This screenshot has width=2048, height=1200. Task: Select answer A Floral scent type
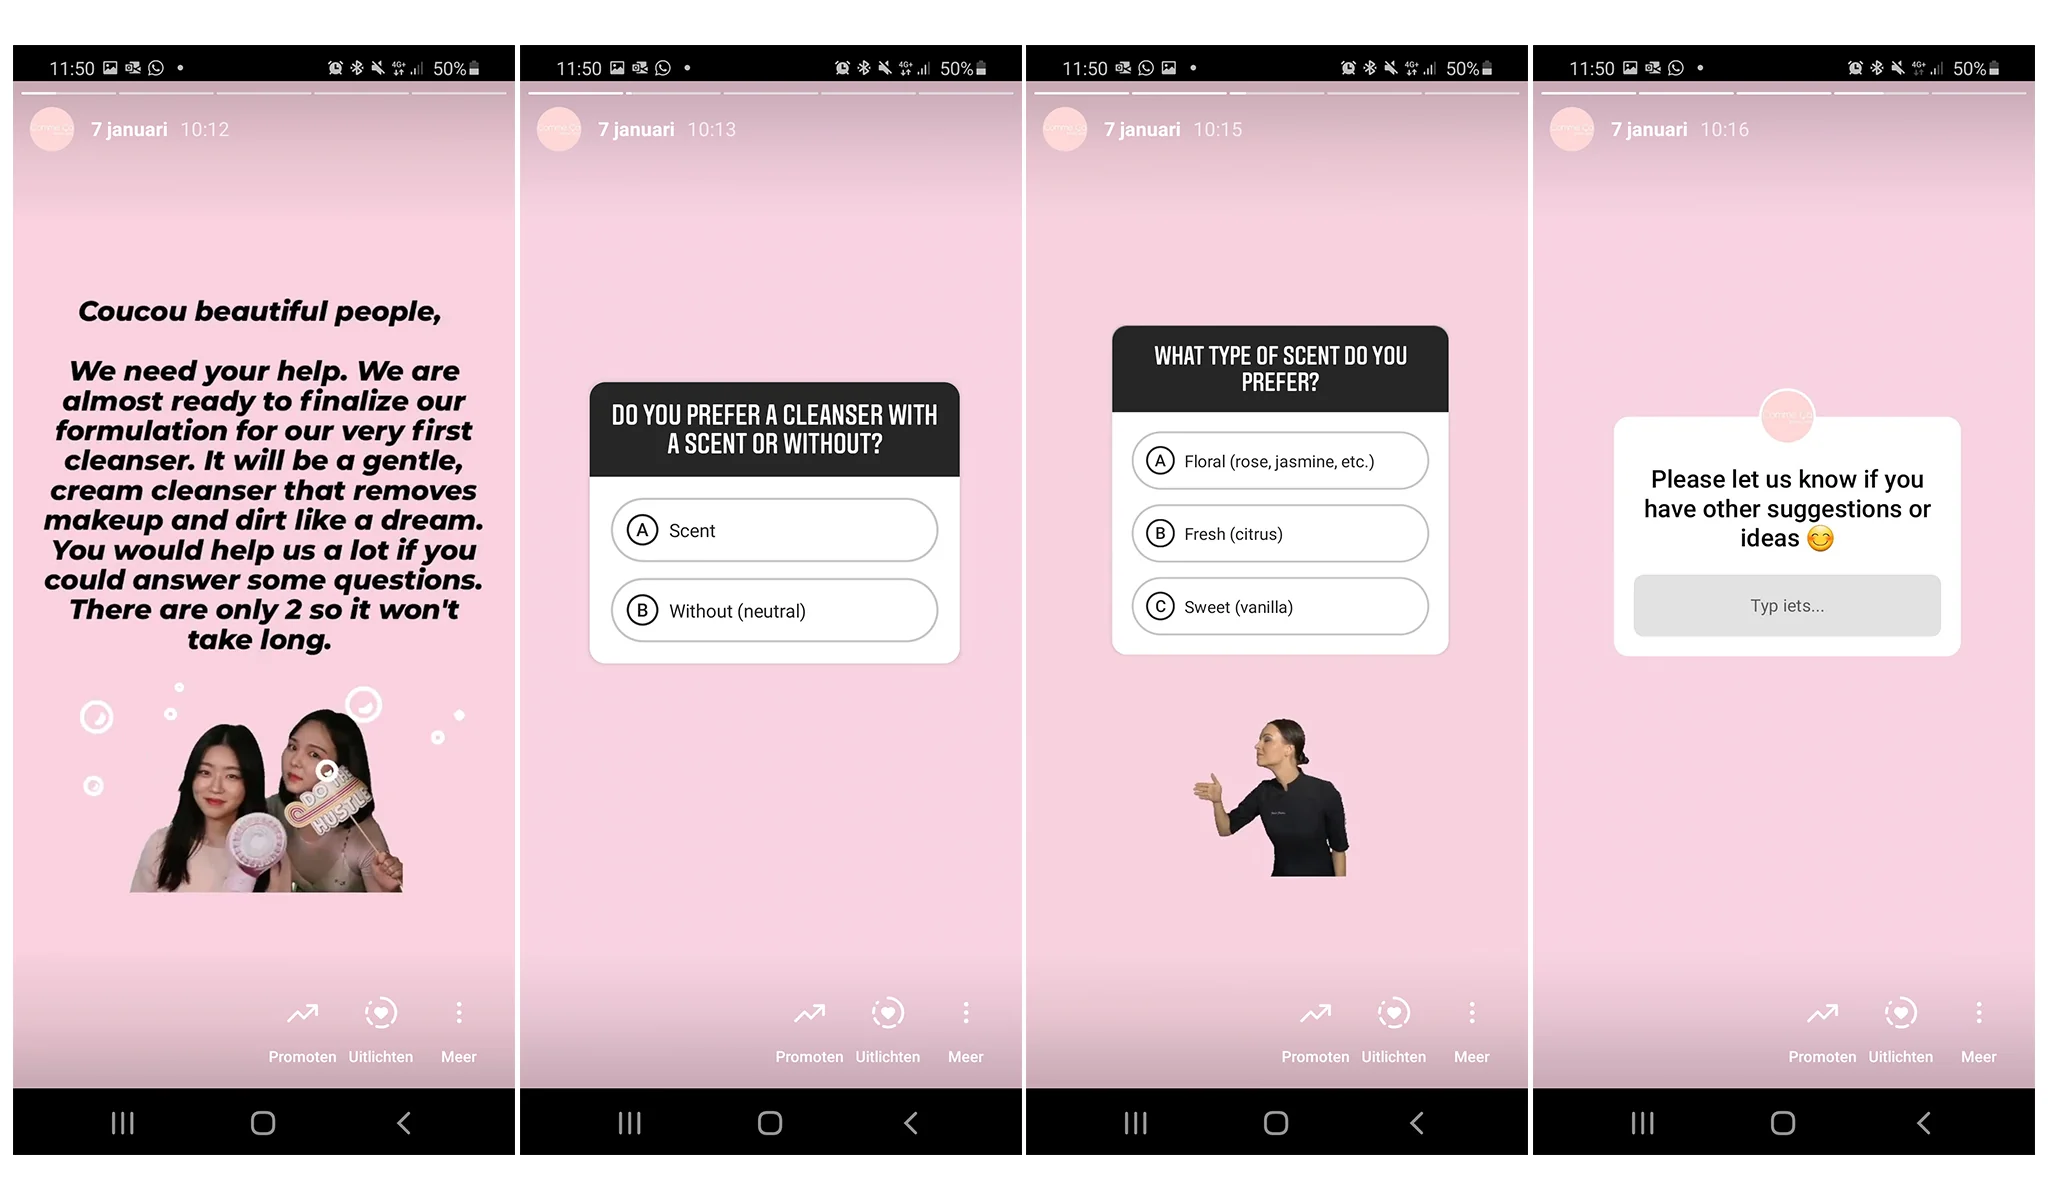click(x=1282, y=461)
